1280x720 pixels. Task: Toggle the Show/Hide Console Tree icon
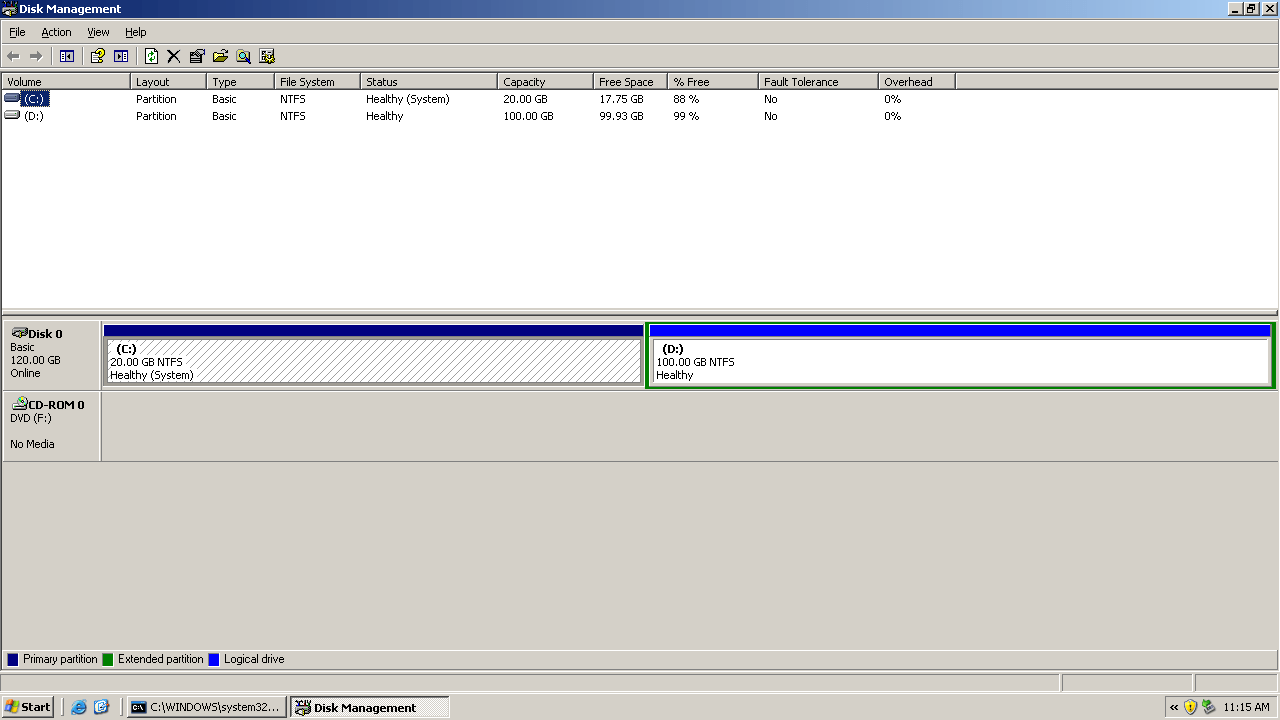(66, 56)
